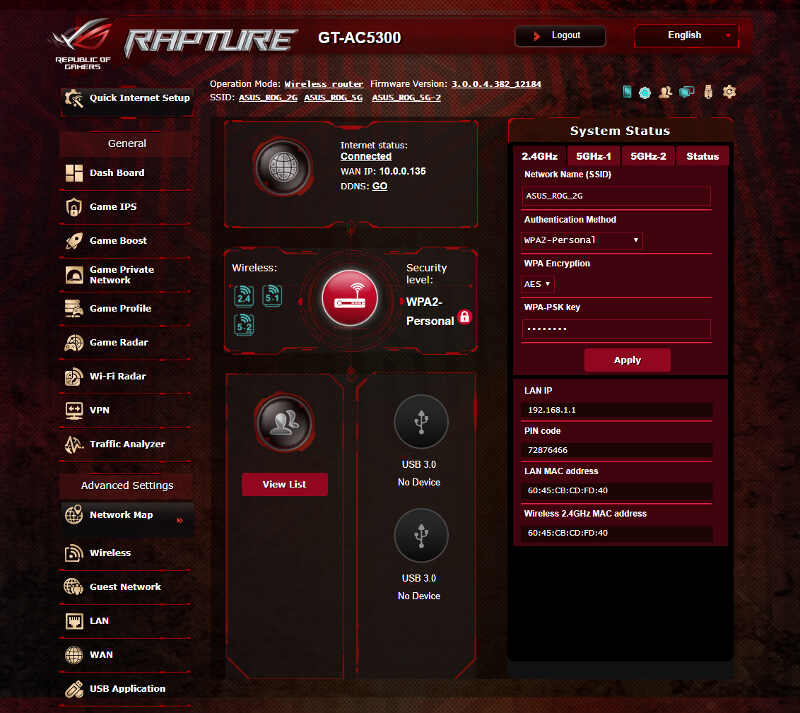This screenshot has width=800, height=713.
Task: Open the second USB 3.0 port icon
Action: pyautogui.click(x=420, y=535)
